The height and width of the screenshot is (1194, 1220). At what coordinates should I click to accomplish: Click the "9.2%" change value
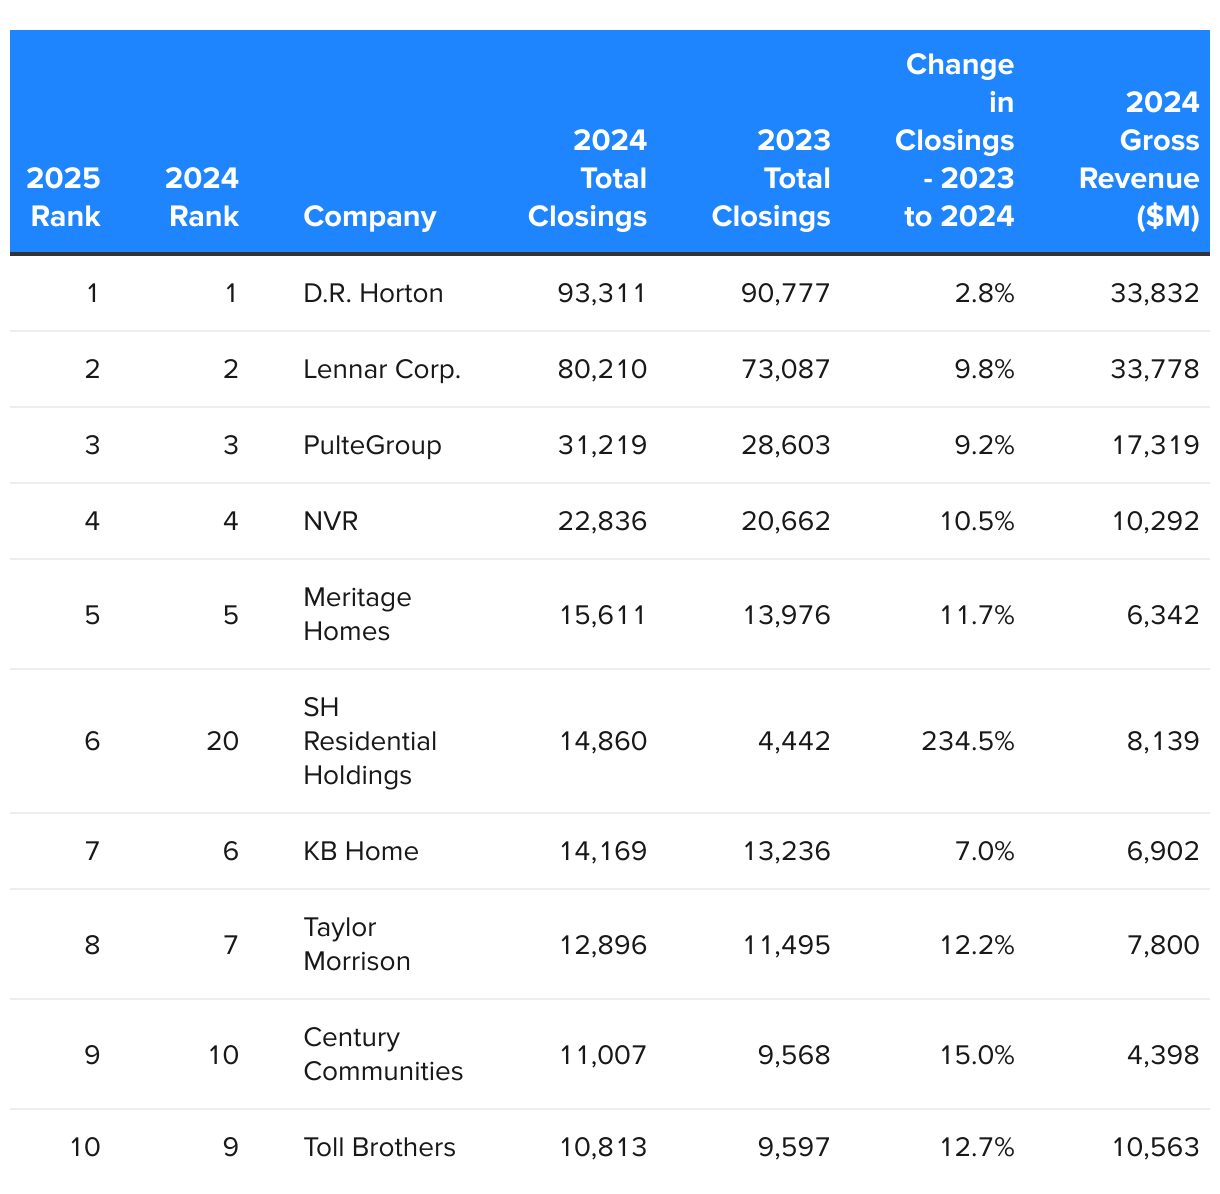(985, 445)
